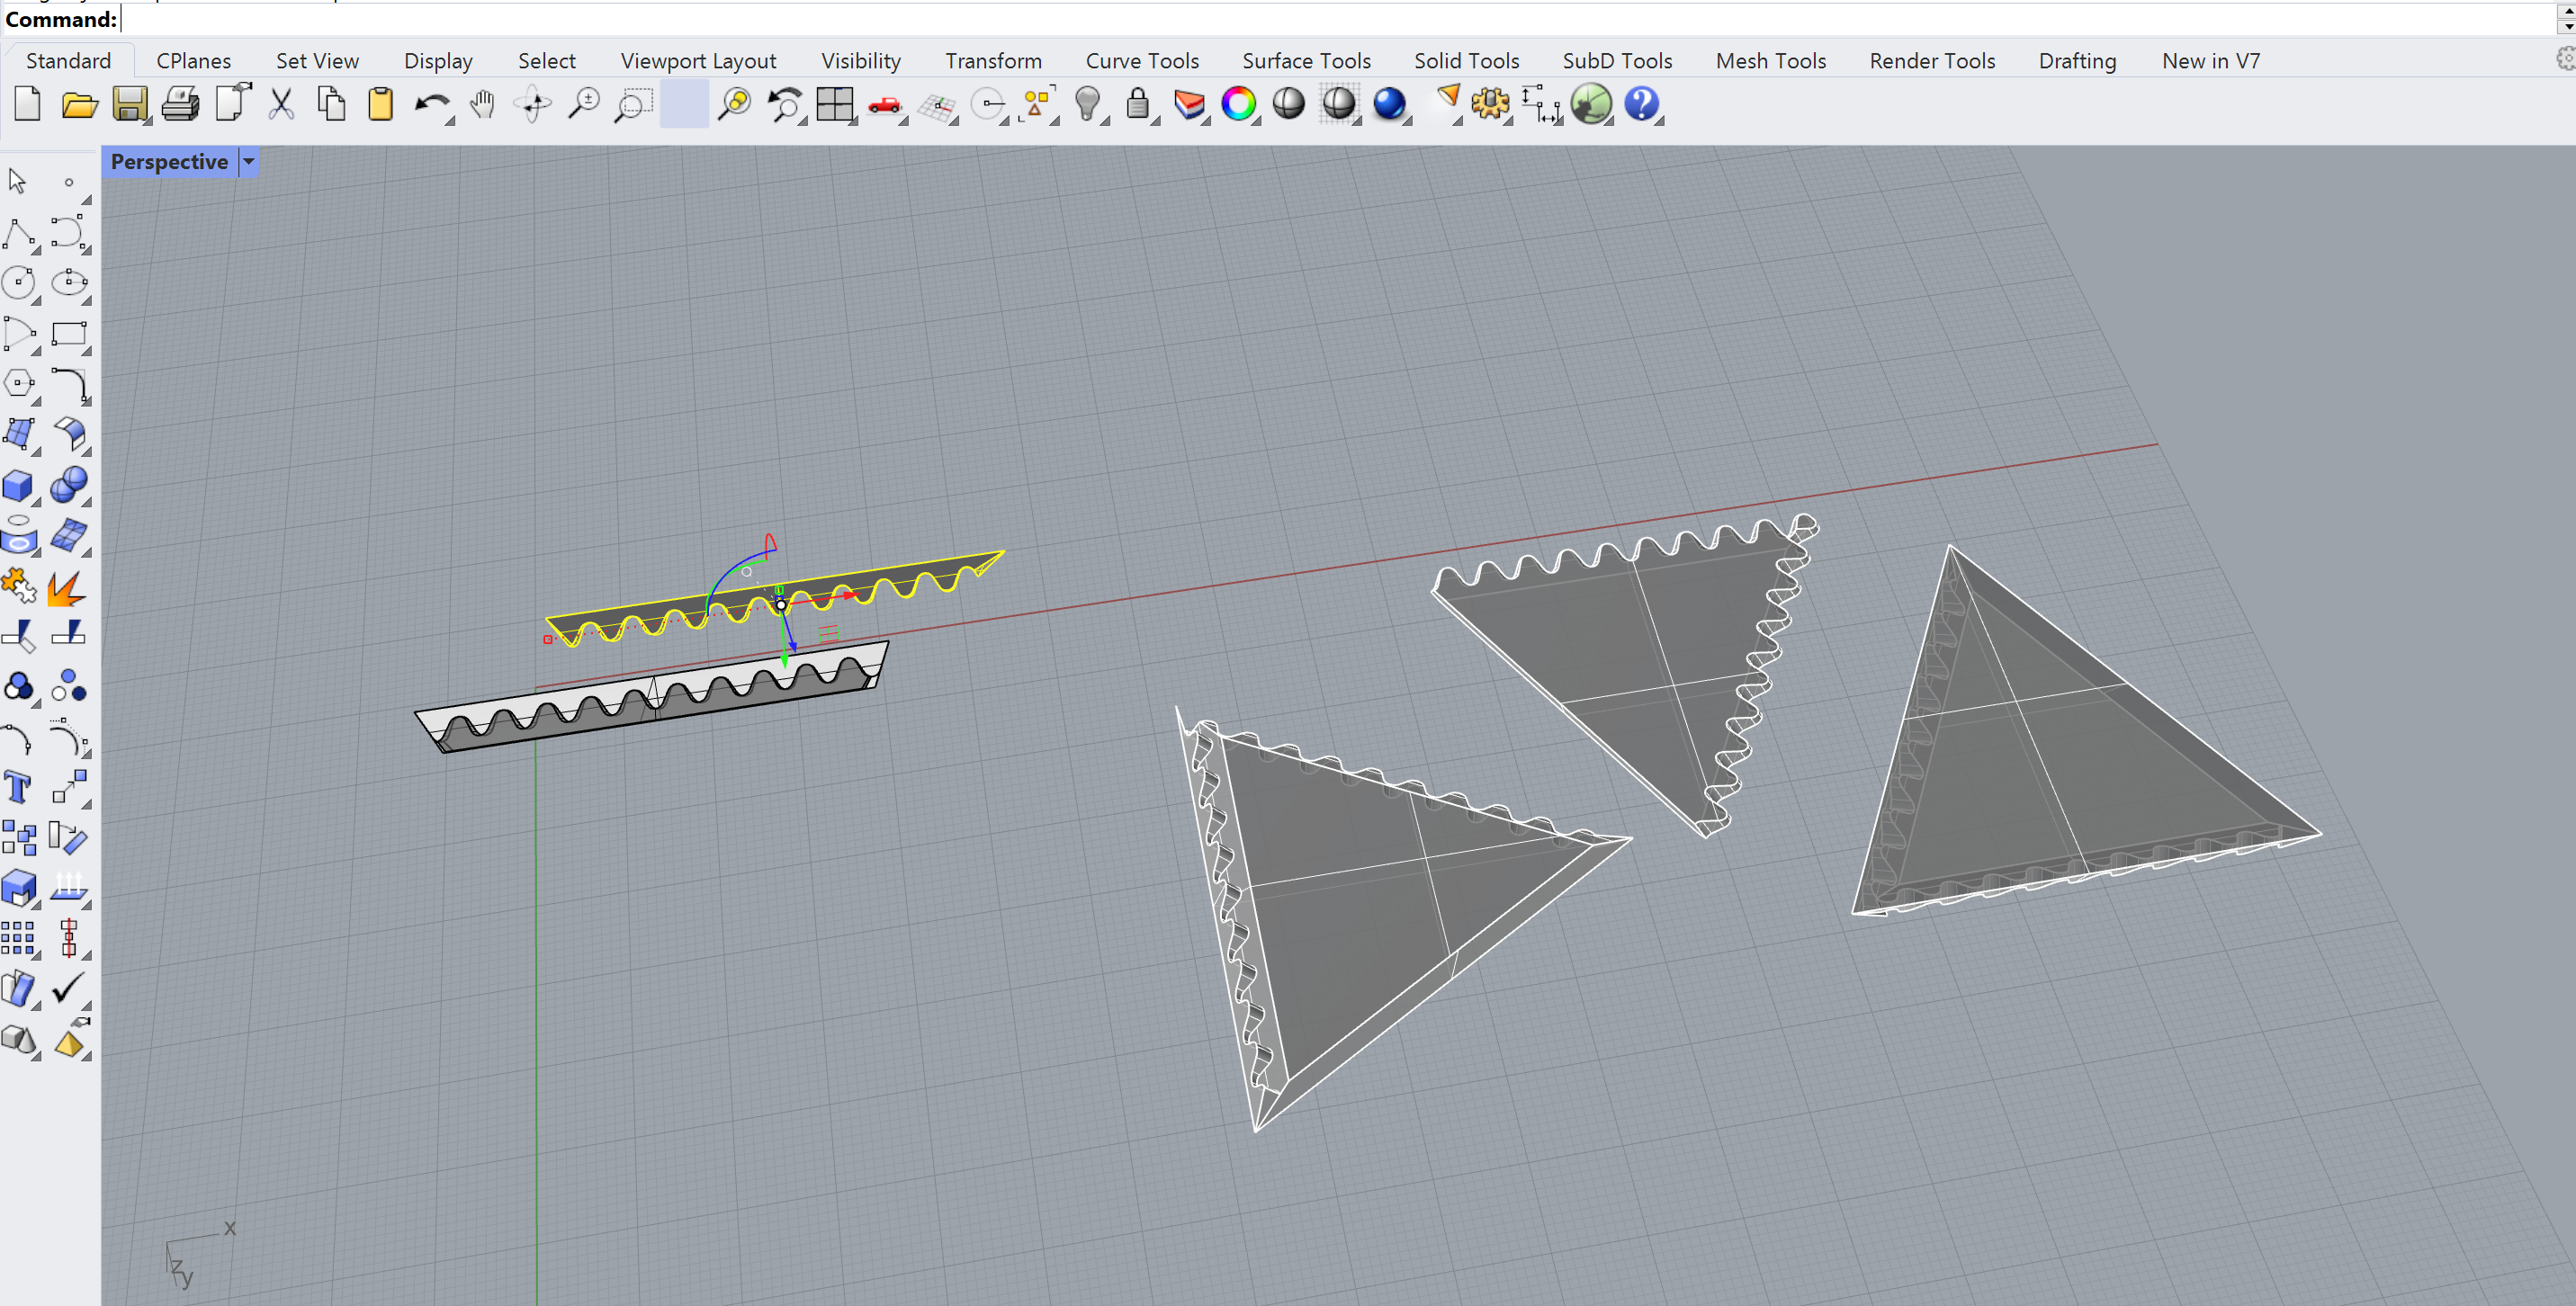Click the Rectangular Array icon in sidebar
2576x1306 pixels.
click(18, 939)
